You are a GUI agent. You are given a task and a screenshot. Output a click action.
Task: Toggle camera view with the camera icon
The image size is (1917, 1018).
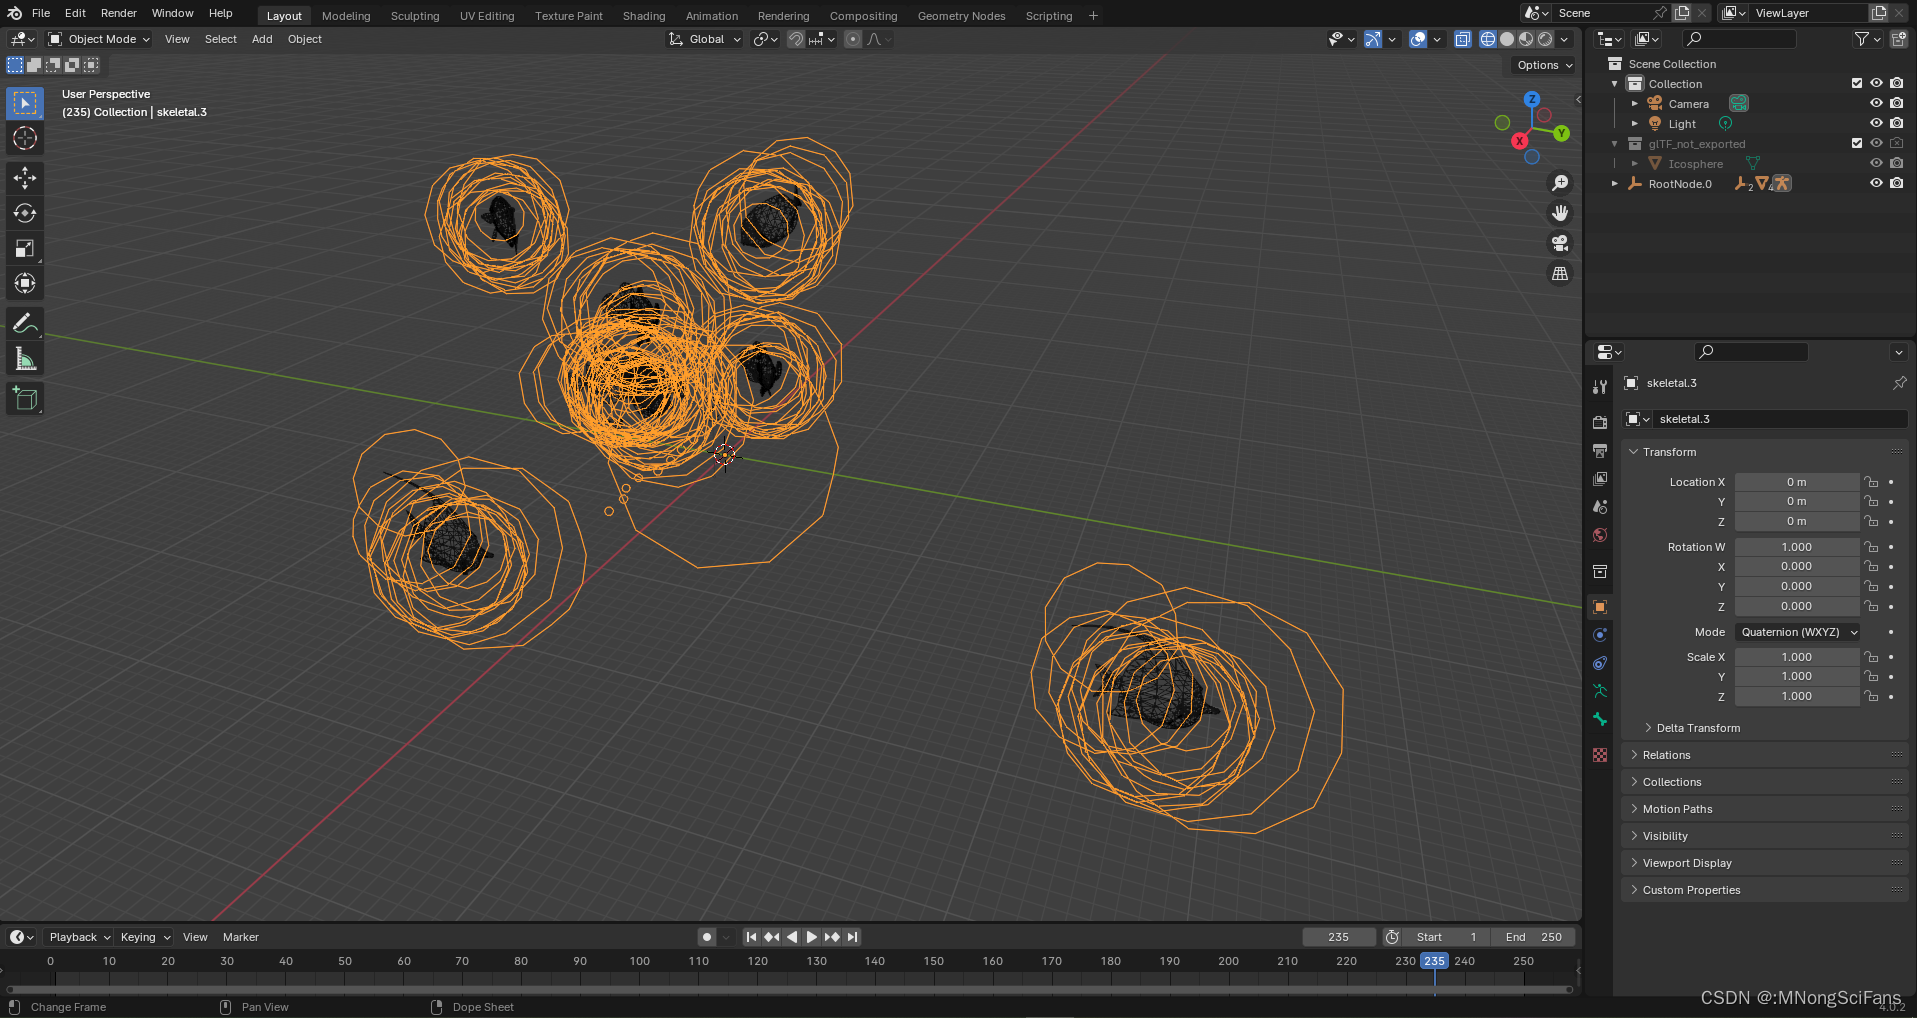click(x=1560, y=243)
